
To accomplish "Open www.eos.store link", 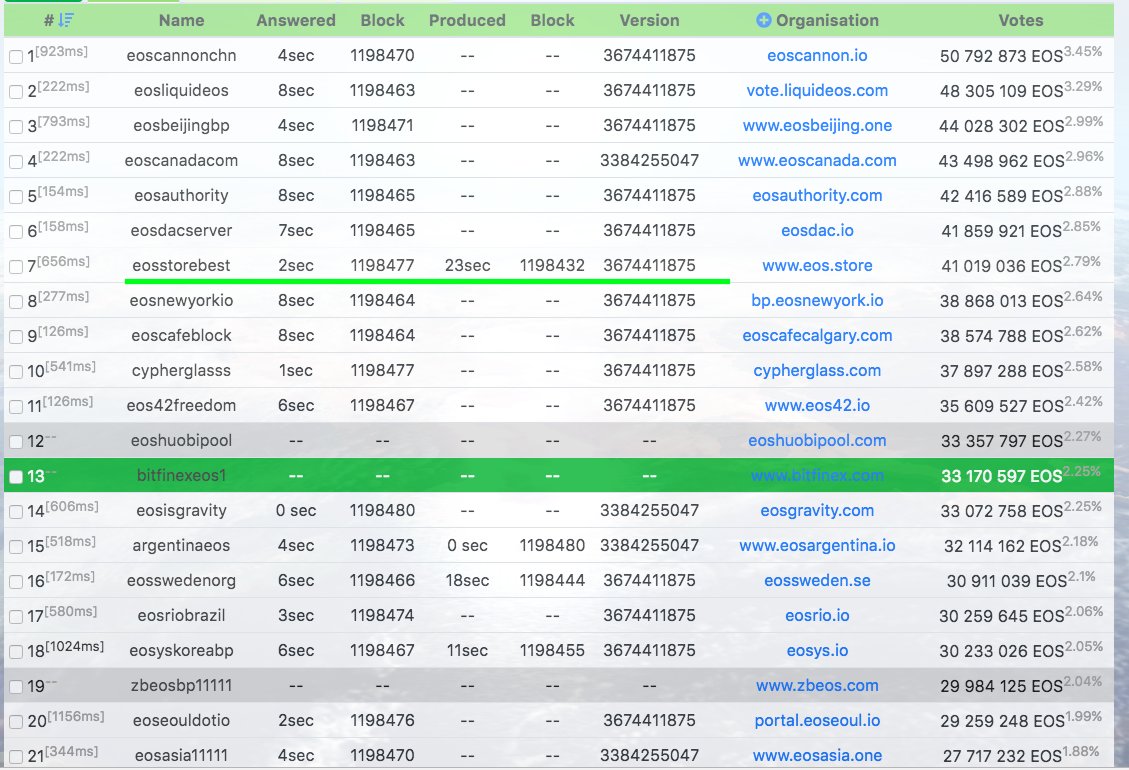I will tap(817, 266).
